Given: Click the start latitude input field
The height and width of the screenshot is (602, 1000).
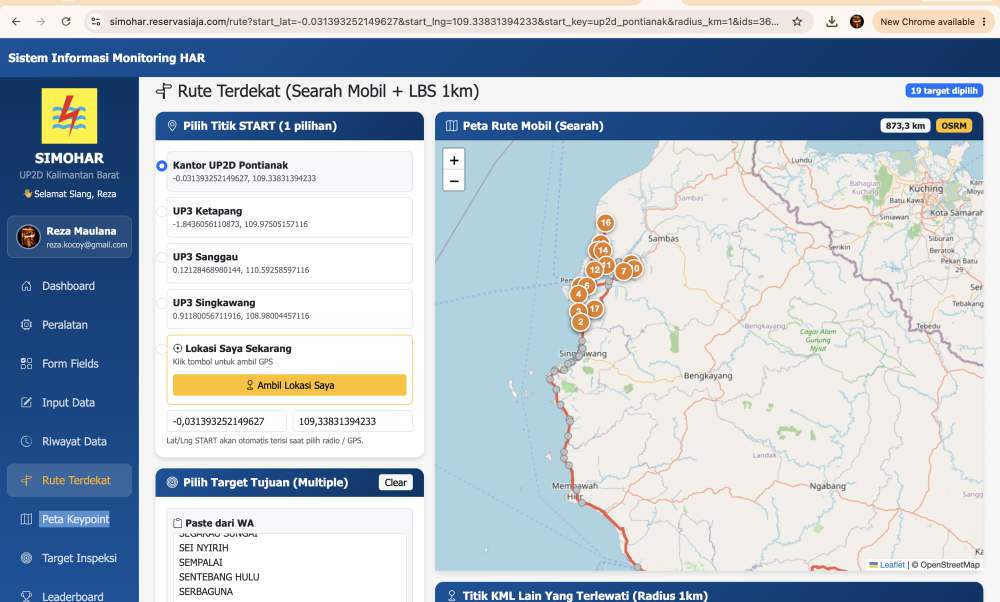Looking at the screenshot, I should (x=226, y=422).
